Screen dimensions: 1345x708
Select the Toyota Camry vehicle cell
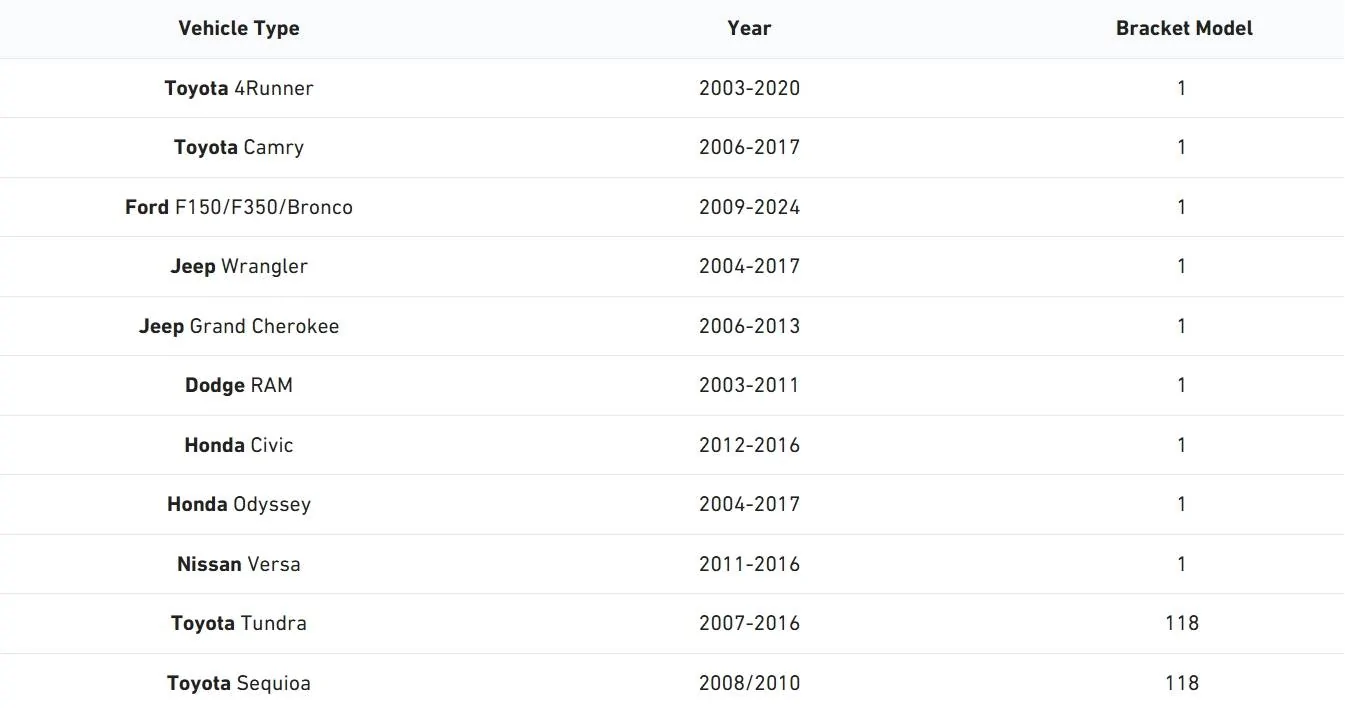tap(239, 147)
